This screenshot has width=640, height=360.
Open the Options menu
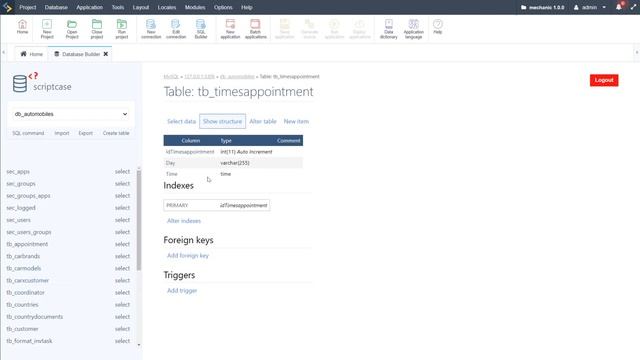pyautogui.click(x=223, y=7)
